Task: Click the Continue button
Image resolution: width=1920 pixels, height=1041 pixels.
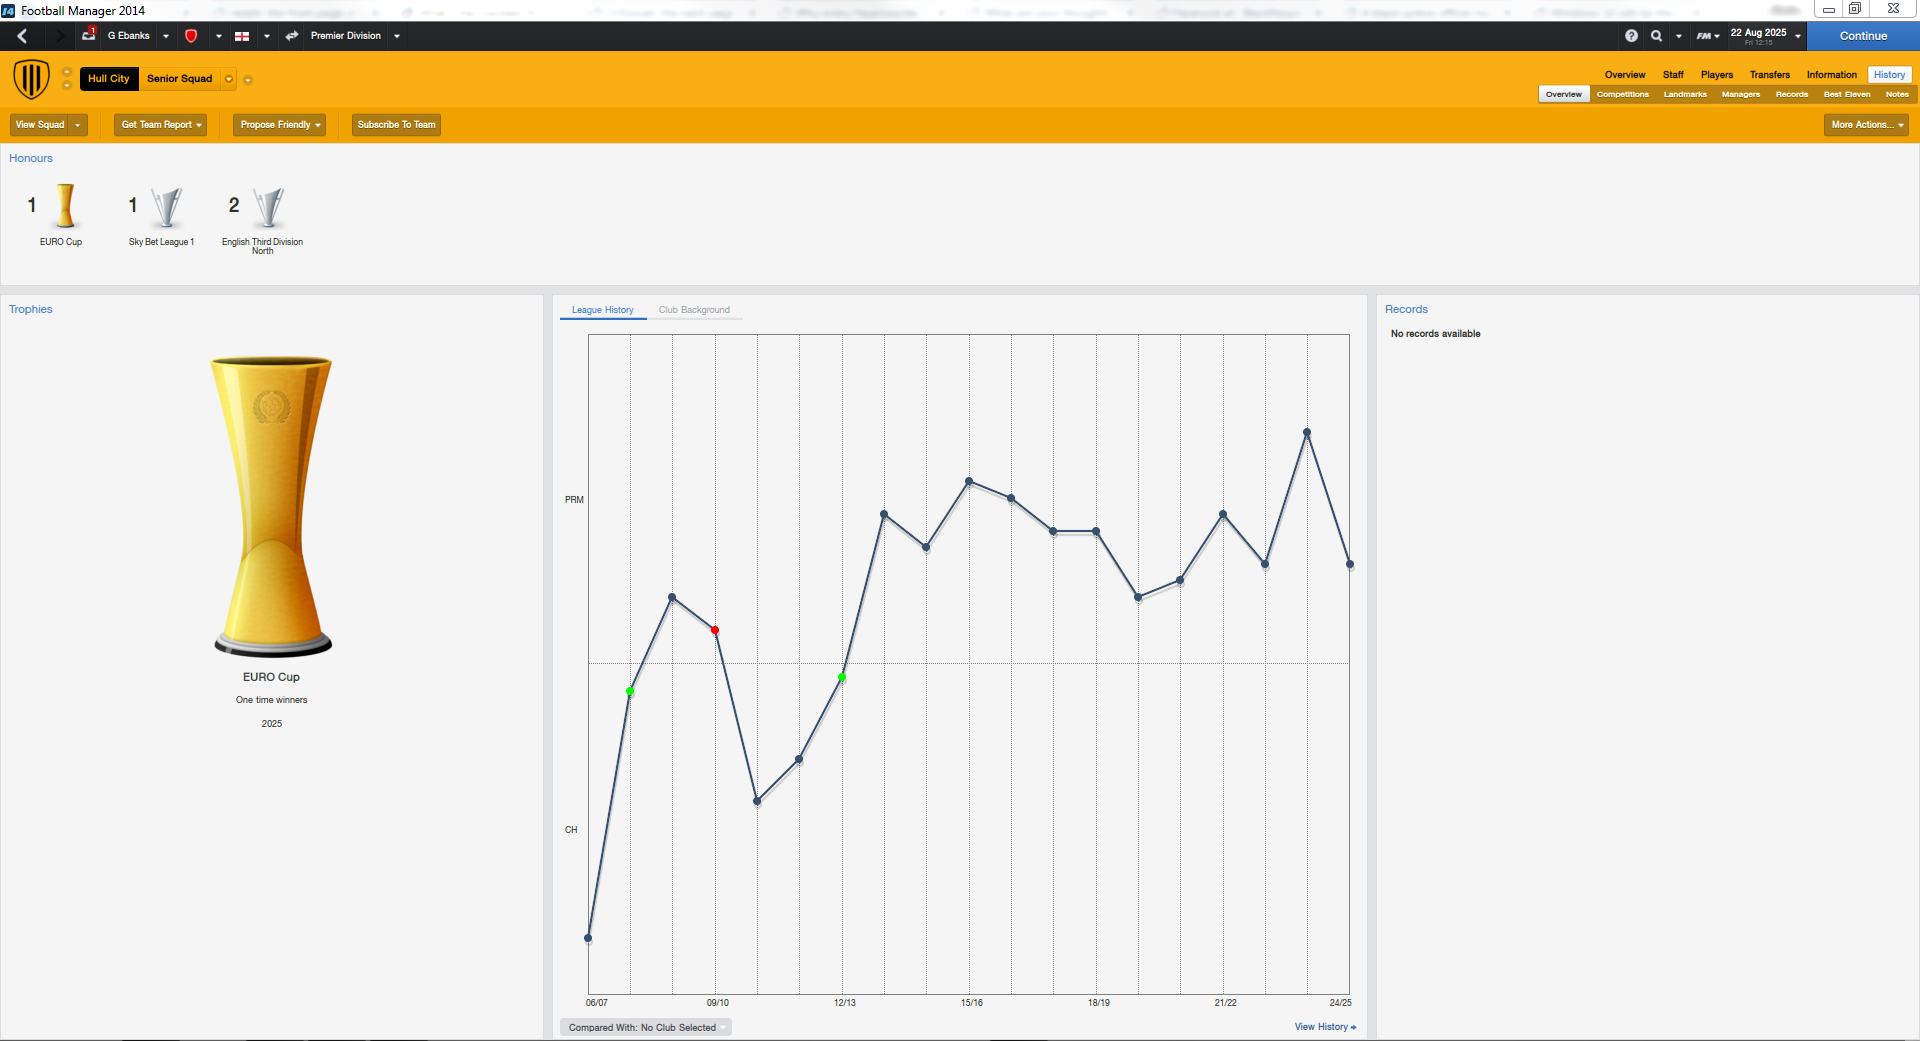Action: pyautogui.click(x=1863, y=36)
